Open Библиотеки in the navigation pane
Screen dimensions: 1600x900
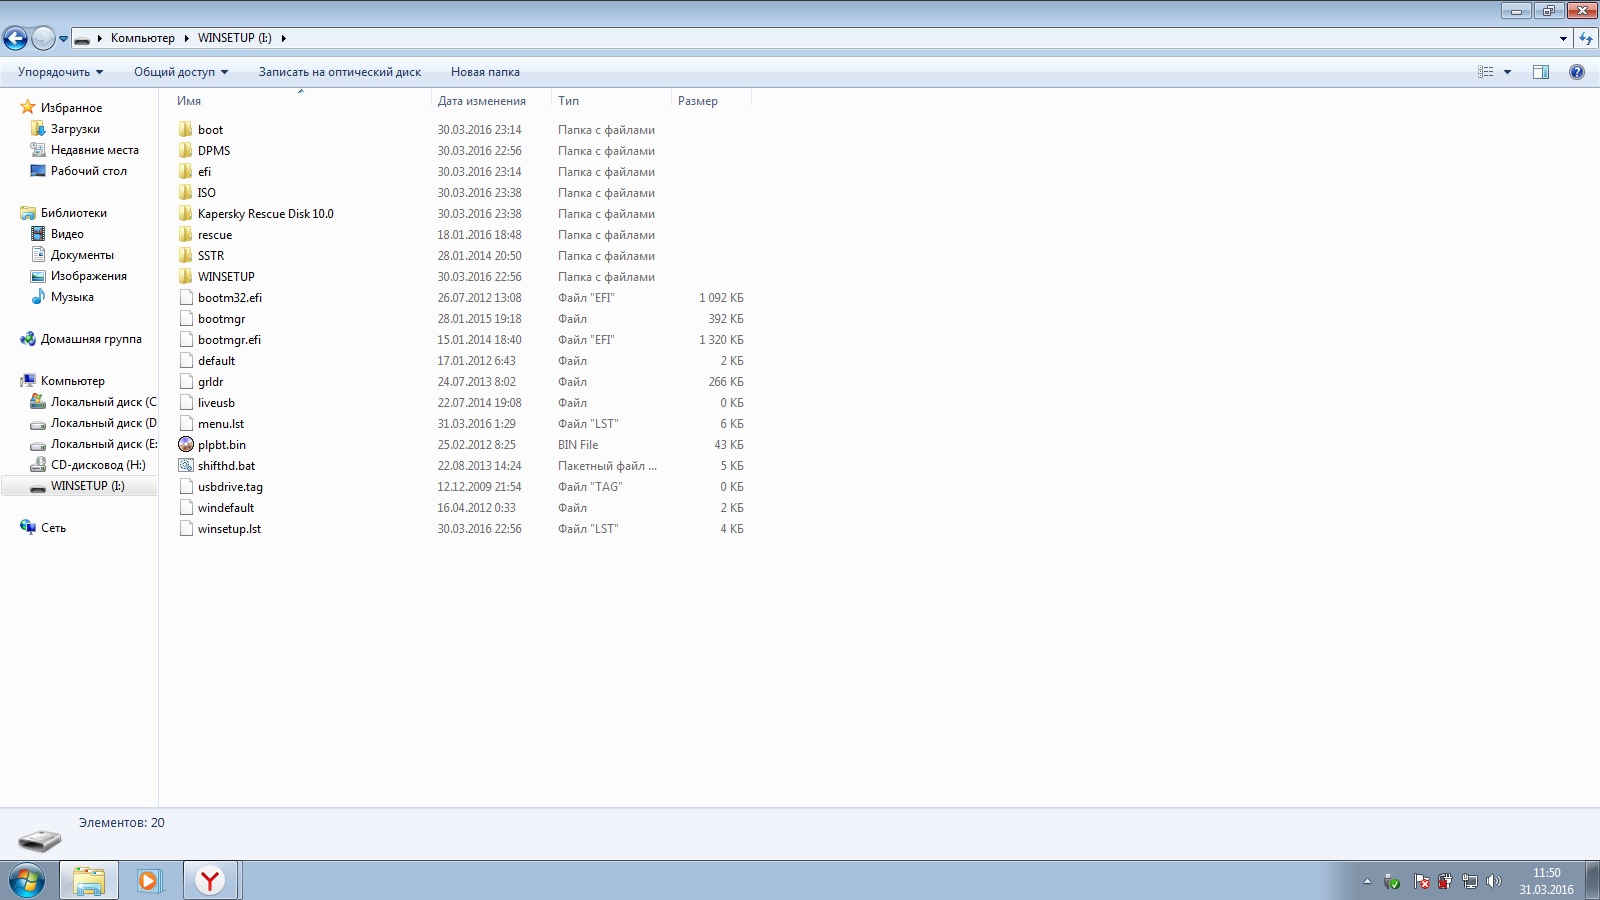click(x=73, y=213)
